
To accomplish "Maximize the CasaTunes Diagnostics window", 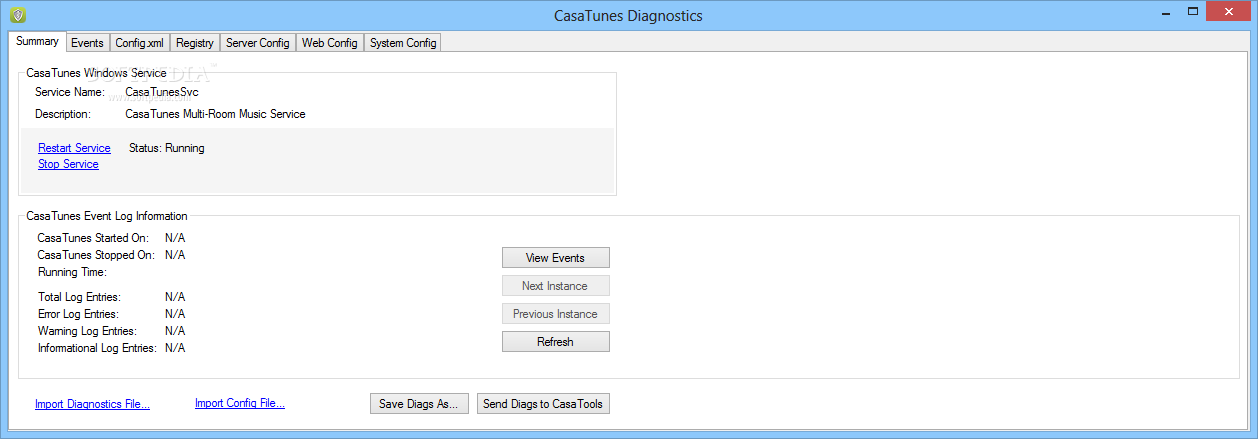I will pos(1194,11).
